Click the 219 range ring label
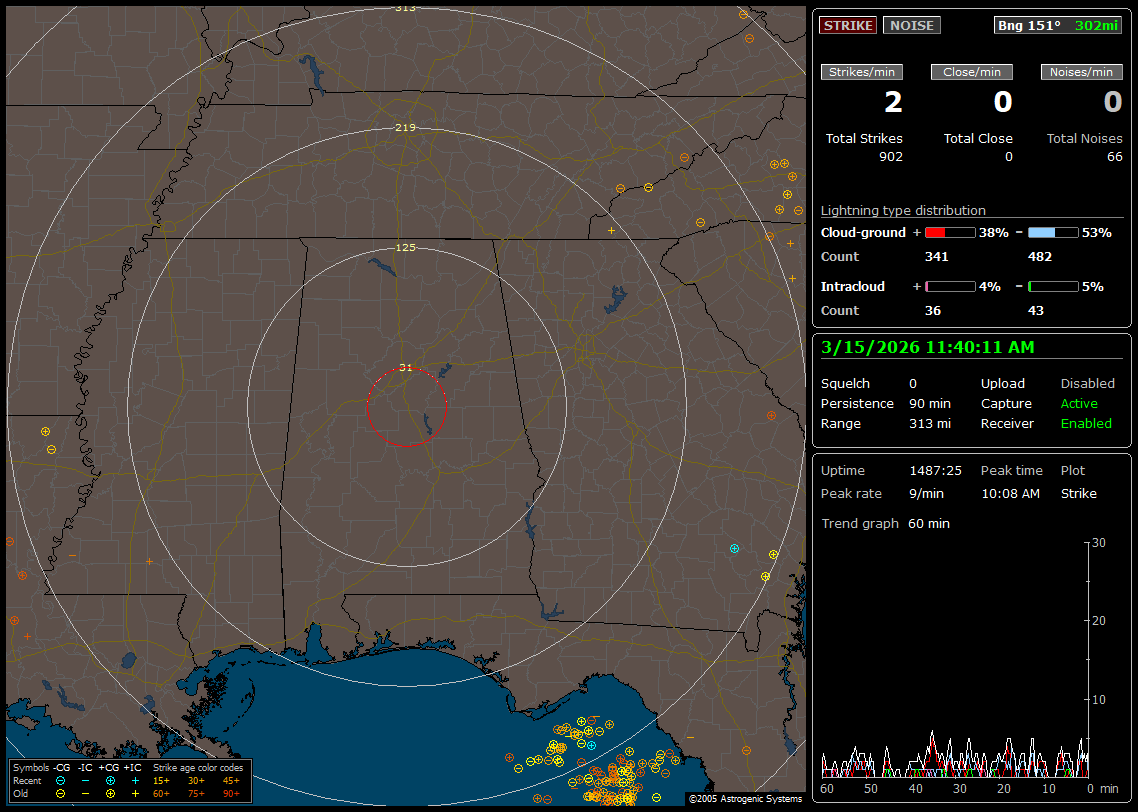Screen dimensions: 1138x812 click(x=405, y=128)
